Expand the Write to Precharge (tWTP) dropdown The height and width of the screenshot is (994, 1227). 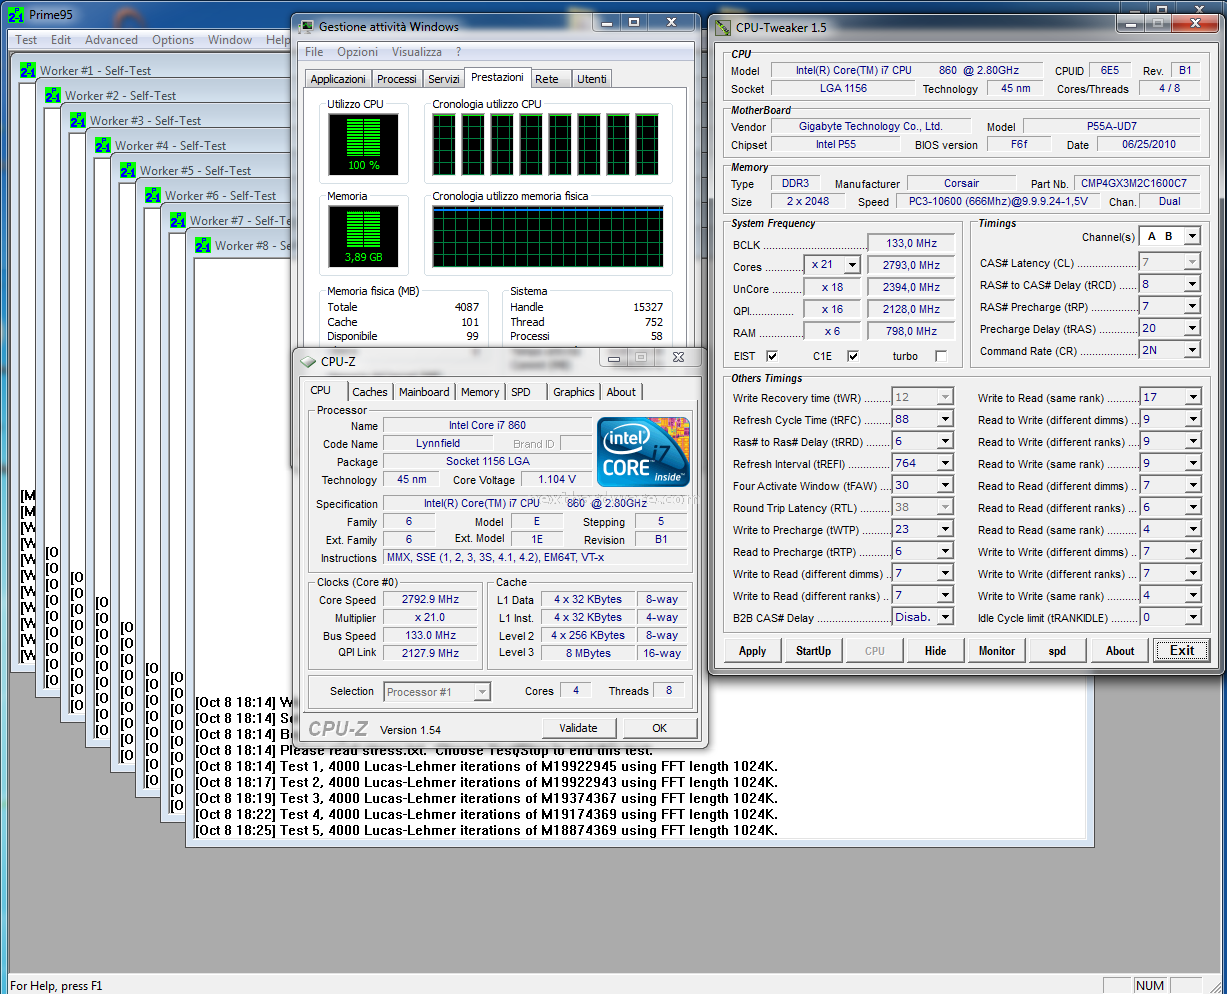[x=945, y=530]
